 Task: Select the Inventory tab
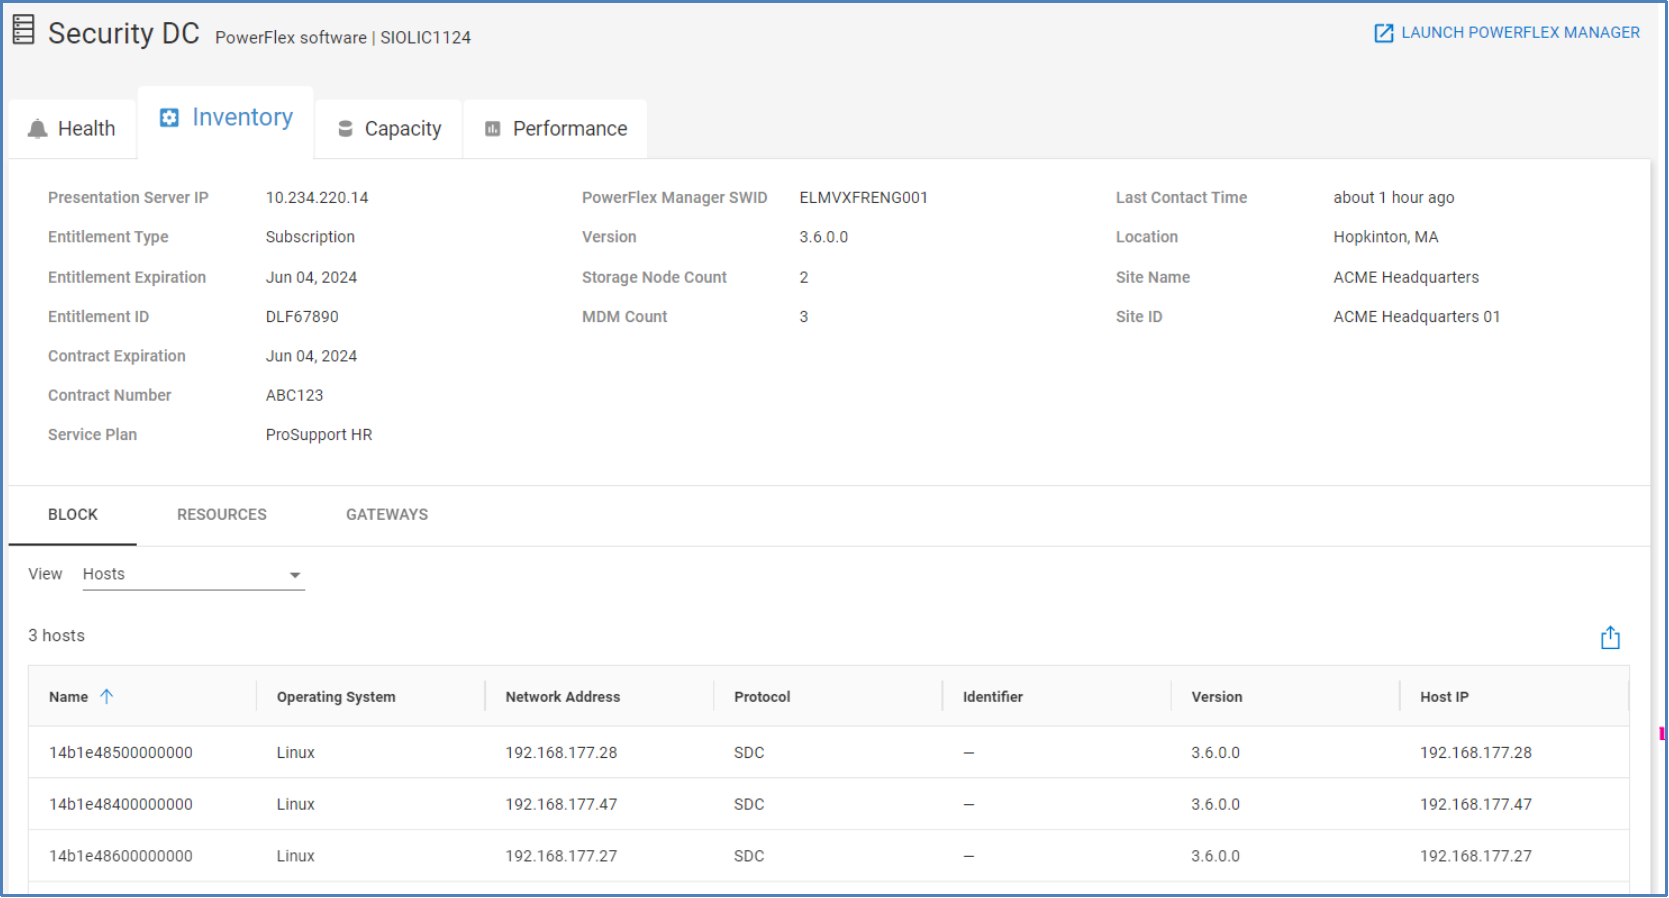coord(226,122)
